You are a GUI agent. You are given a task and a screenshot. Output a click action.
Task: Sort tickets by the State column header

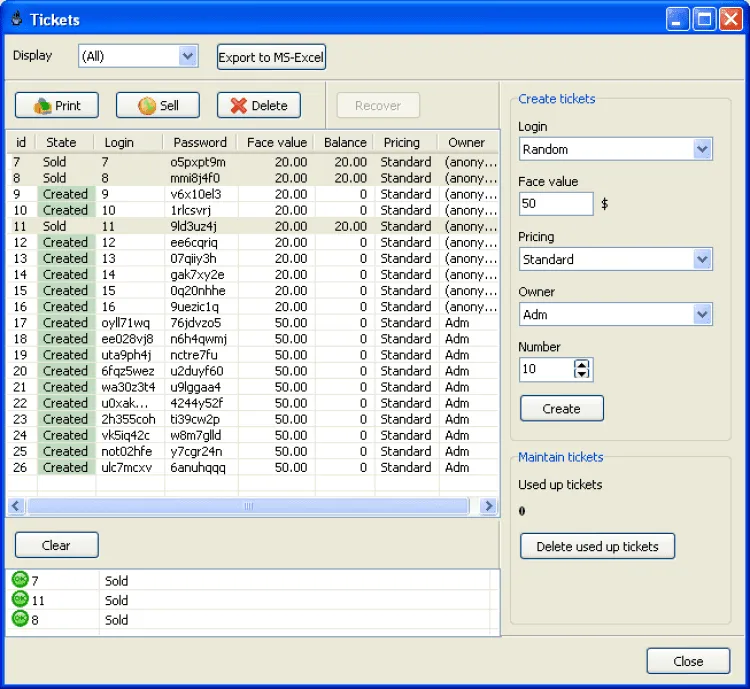[x=61, y=142]
